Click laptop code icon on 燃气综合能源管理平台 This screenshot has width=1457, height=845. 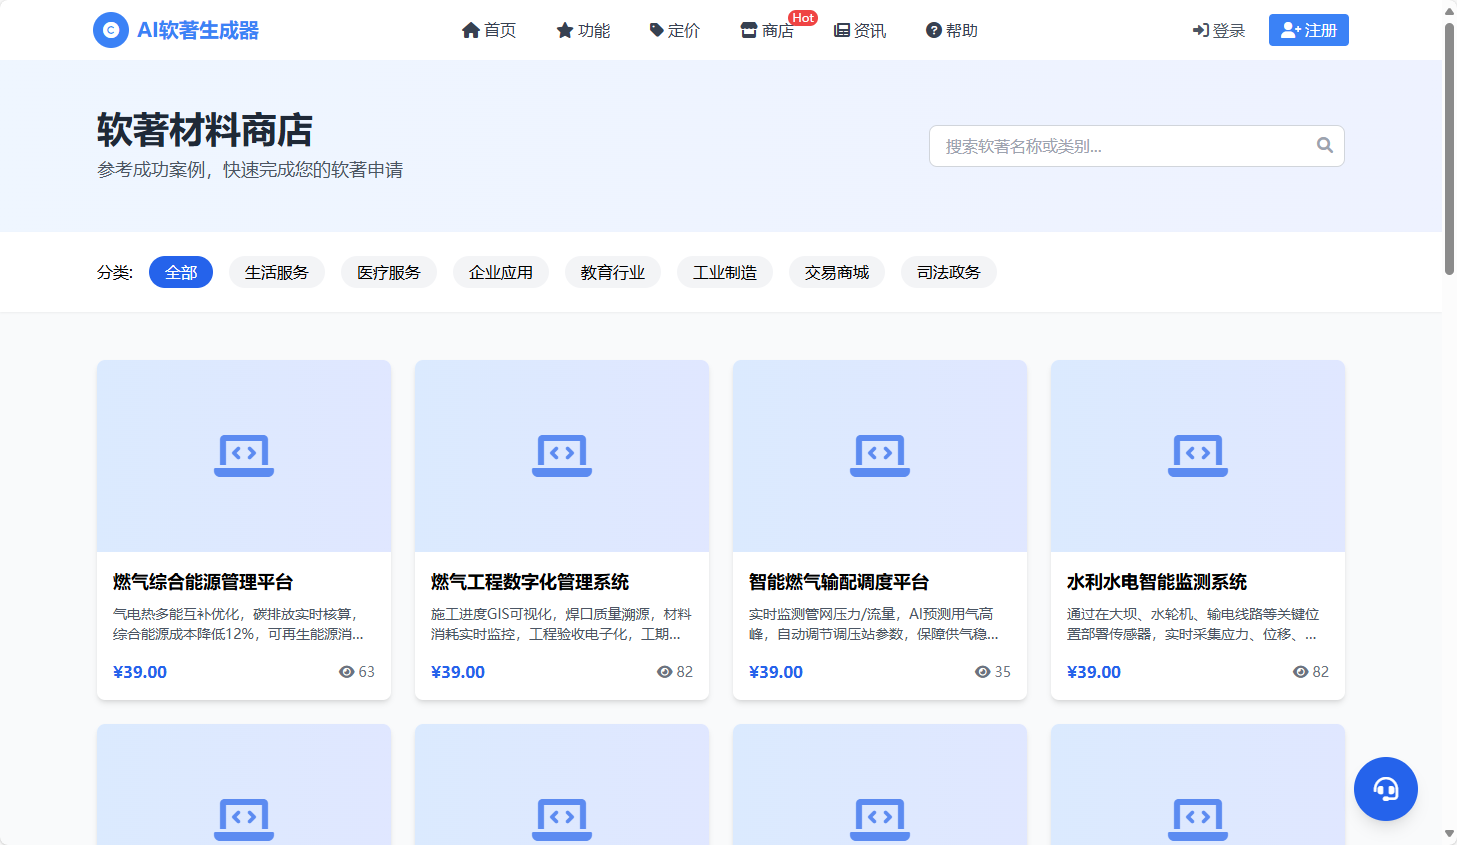click(244, 456)
